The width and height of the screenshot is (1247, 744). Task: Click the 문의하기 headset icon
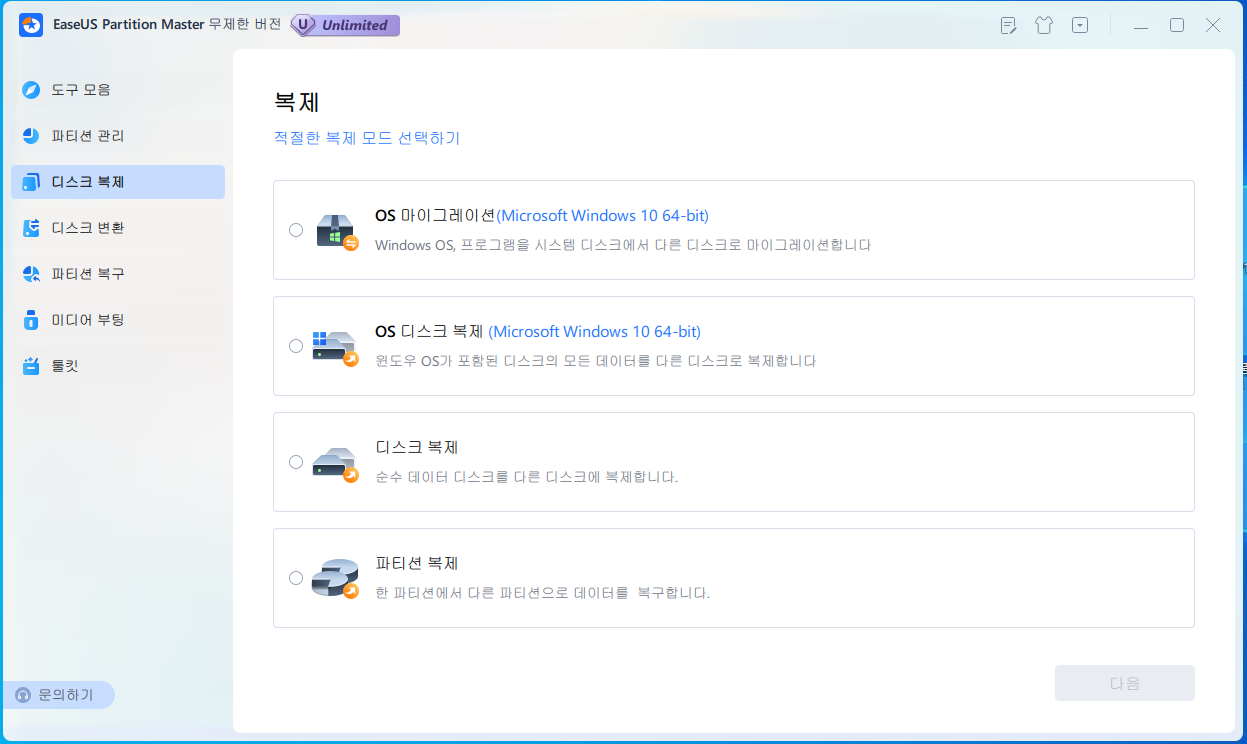click(24, 695)
